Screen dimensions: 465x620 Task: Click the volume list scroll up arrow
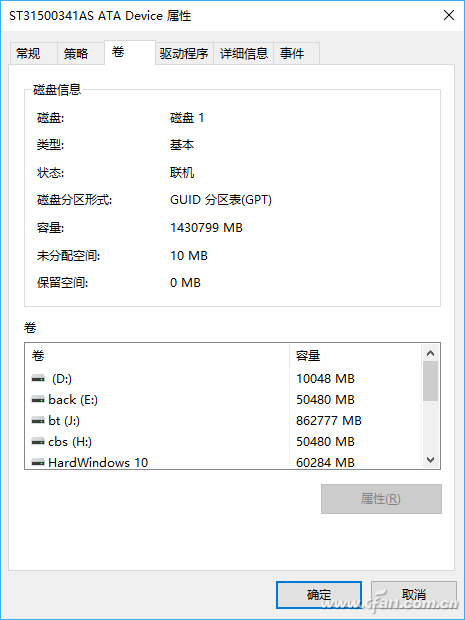(x=431, y=353)
